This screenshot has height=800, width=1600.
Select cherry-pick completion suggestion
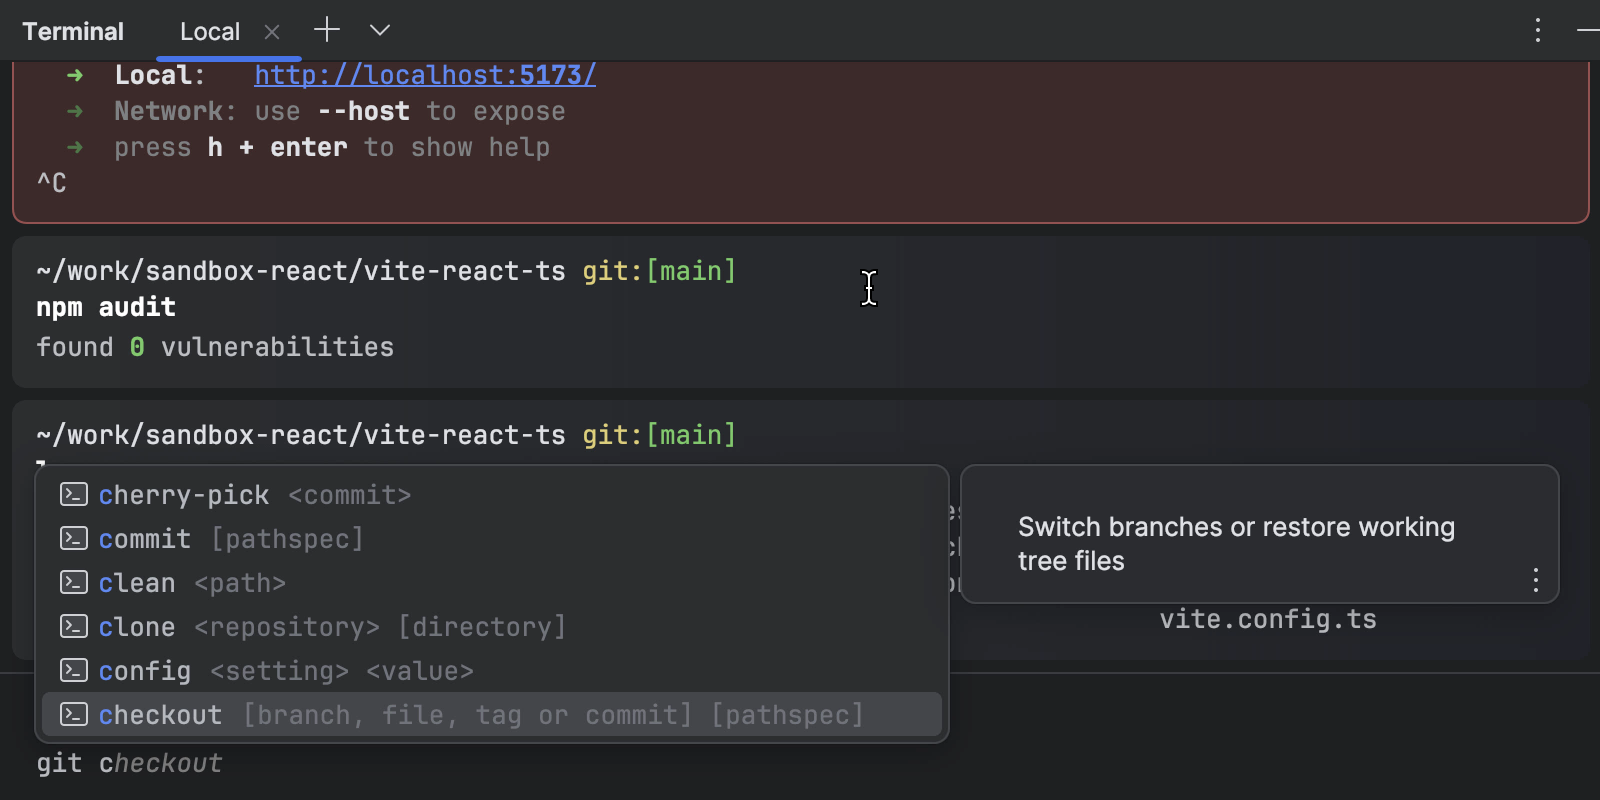pyautogui.click(x=491, y=495)
